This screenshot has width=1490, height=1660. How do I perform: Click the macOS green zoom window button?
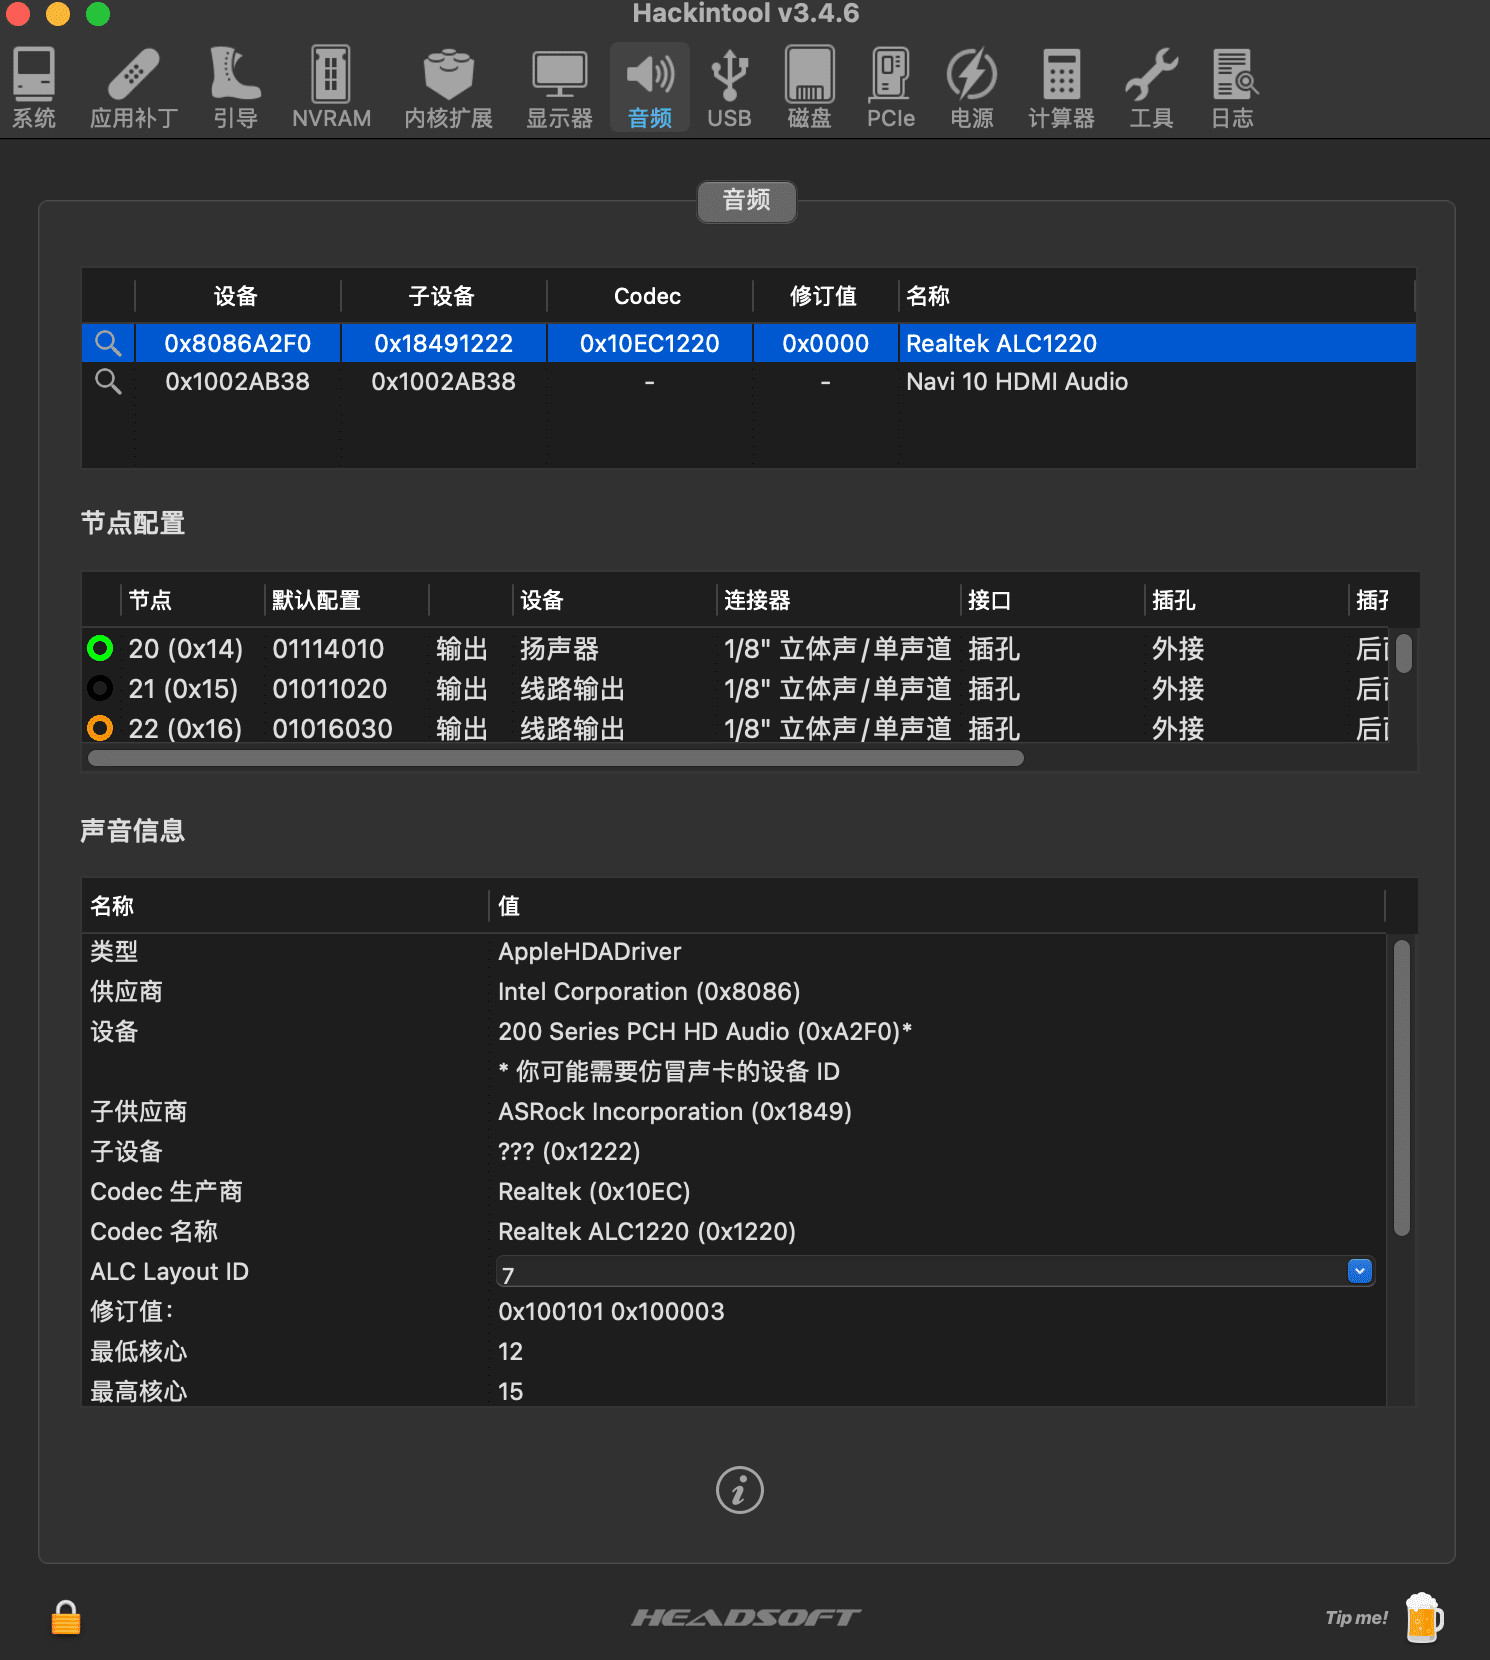98,13
